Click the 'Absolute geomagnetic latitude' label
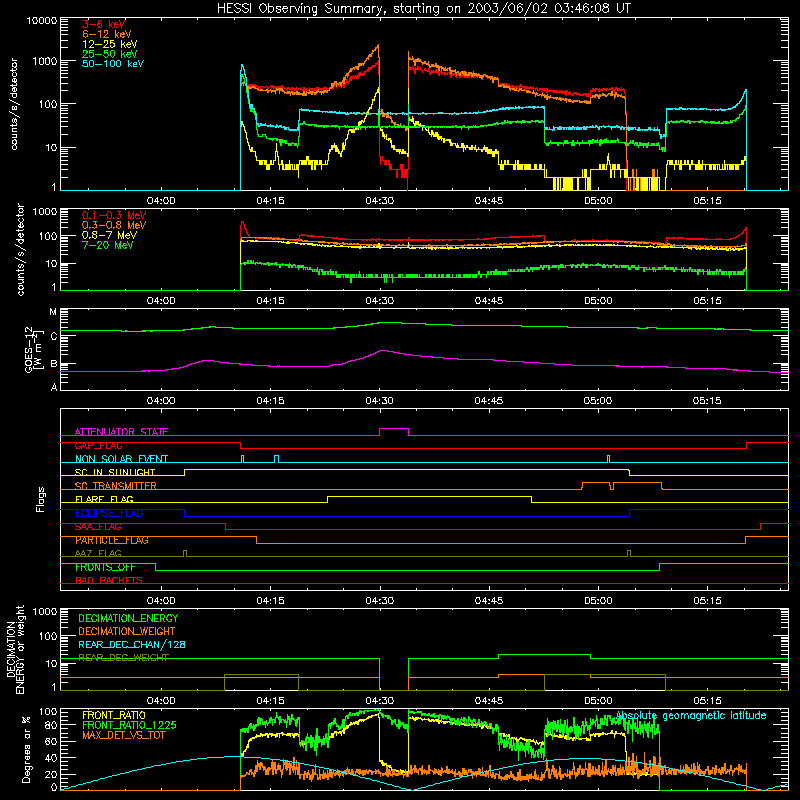This screenshot has width=800, height=800. coord(691,716)
